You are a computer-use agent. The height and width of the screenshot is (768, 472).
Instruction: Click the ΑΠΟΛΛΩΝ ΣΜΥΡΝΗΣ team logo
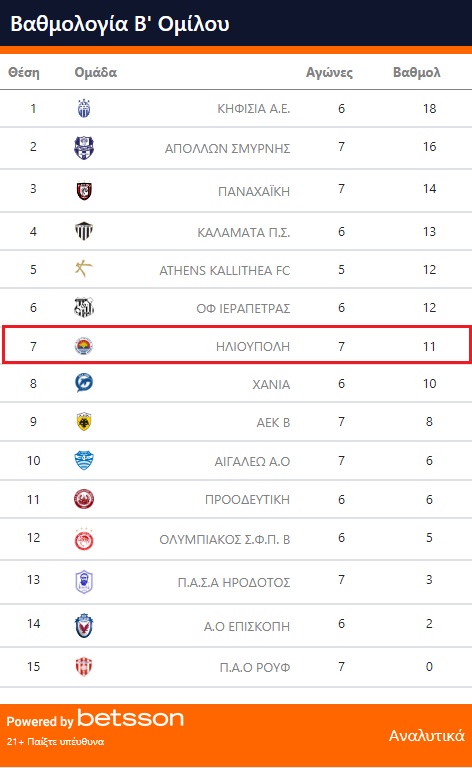pos(84,147)
